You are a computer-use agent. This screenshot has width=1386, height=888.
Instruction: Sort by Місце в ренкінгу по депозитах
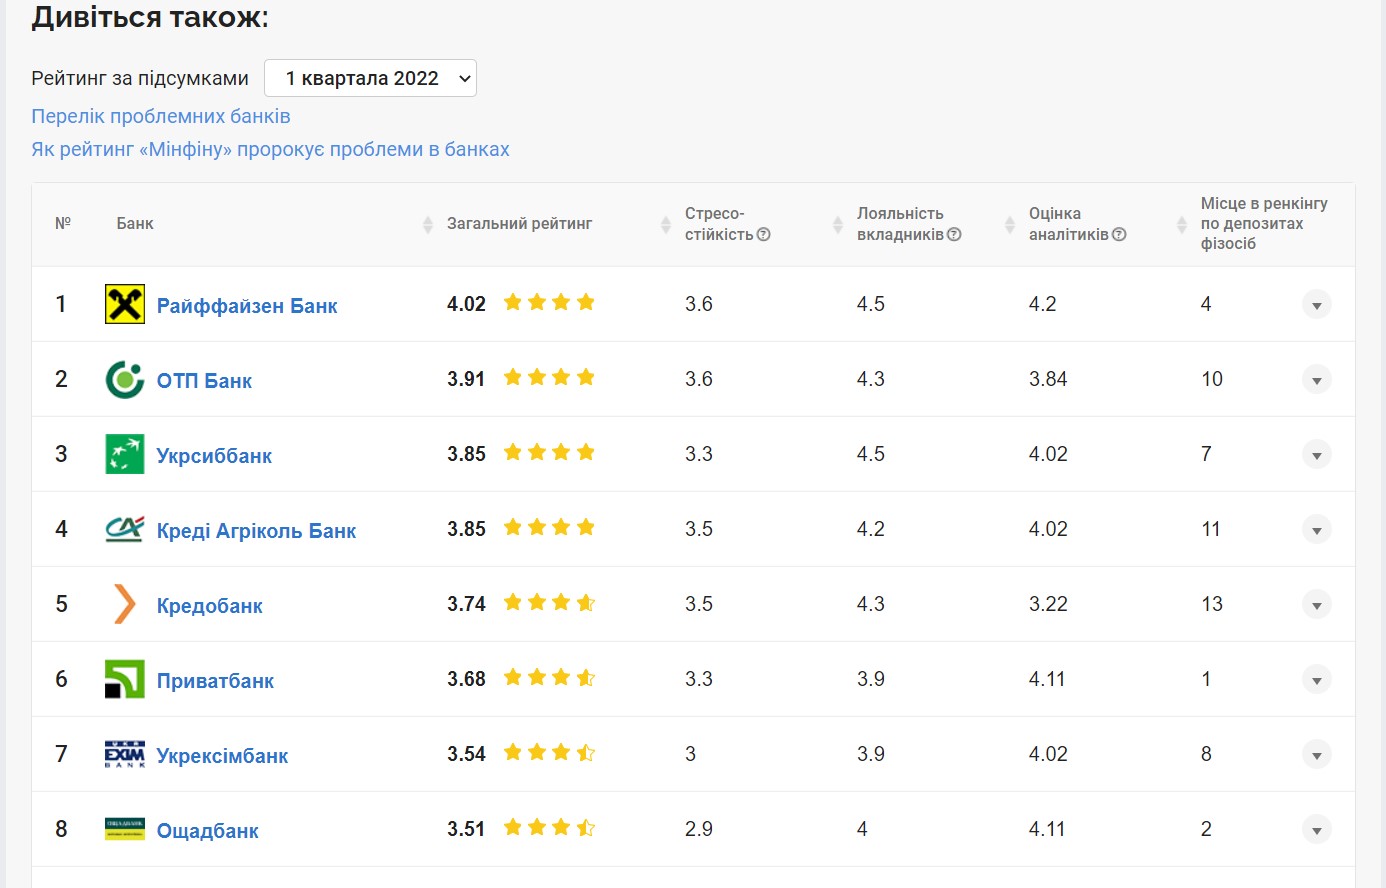click(x=1263, y=224)
